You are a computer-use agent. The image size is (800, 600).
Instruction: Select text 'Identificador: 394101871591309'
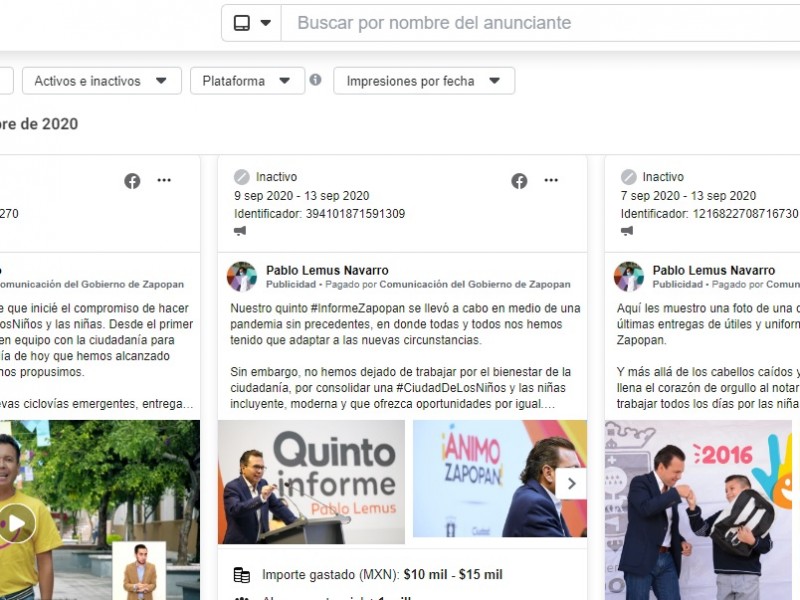click(319, 214)
